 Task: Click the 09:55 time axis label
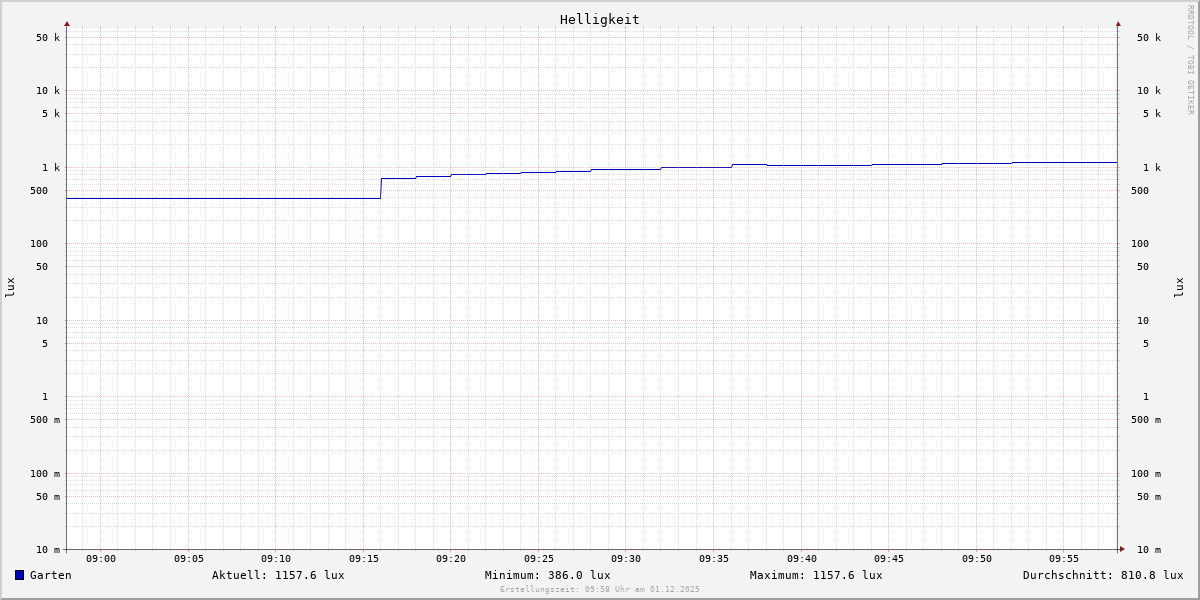[x=1064, y=559]
